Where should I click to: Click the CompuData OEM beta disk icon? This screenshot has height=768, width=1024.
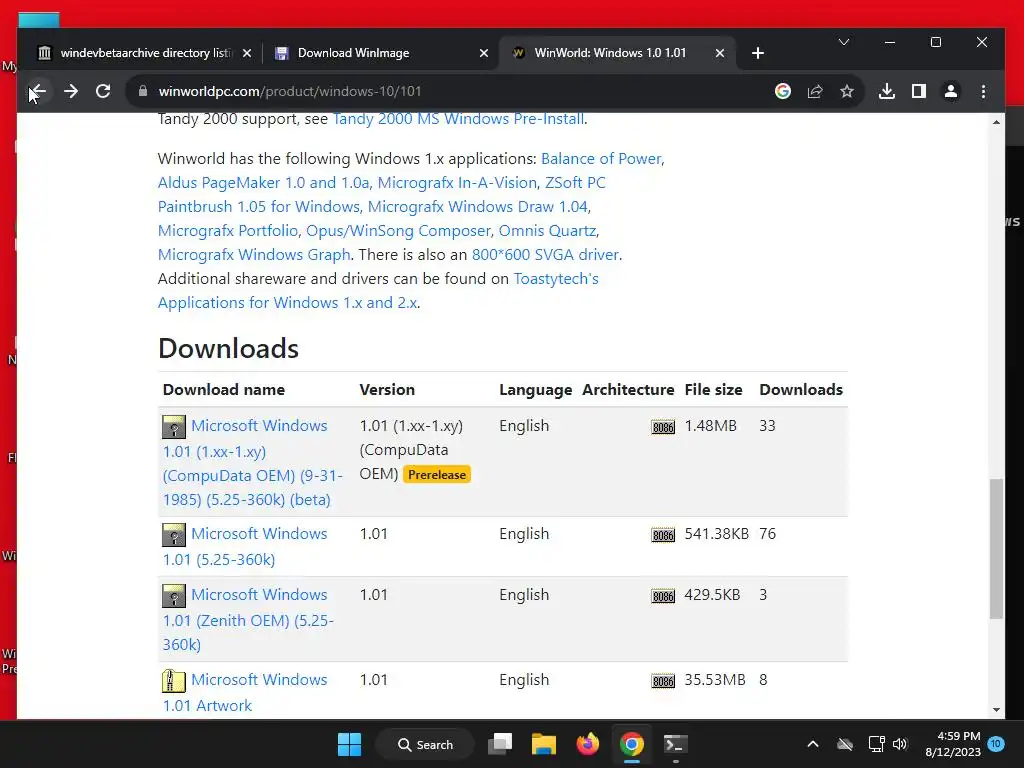tap(174, 427)
